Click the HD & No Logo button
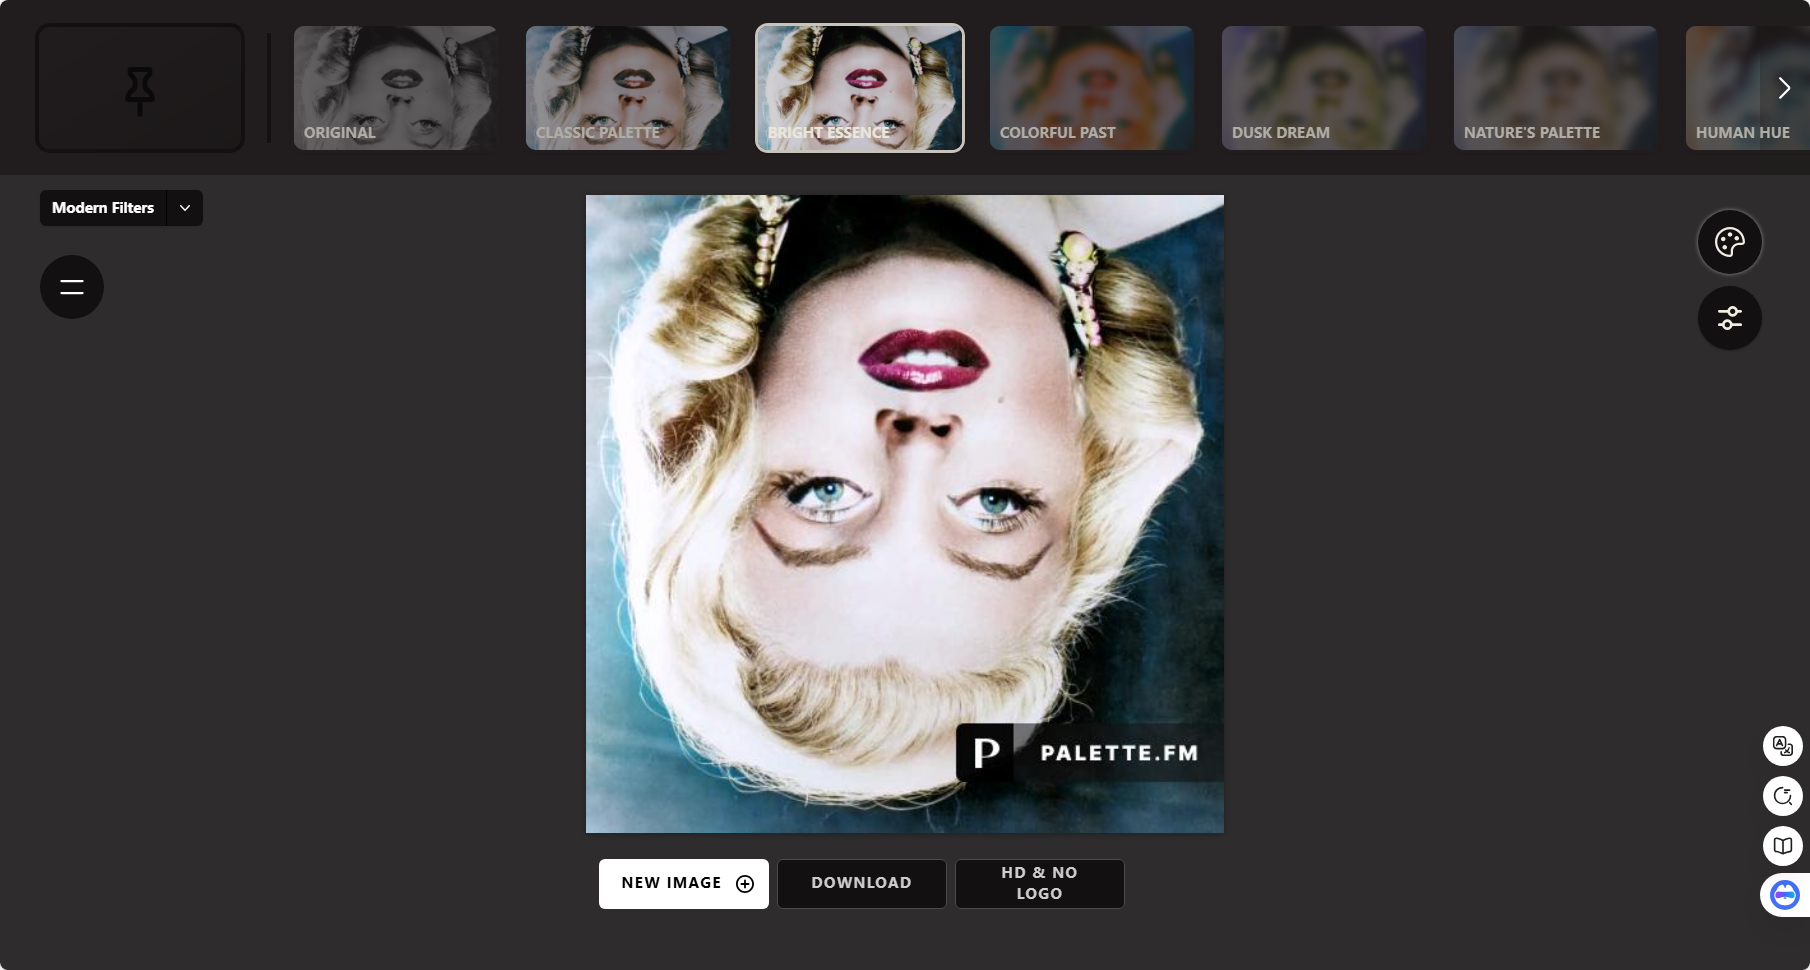1810x970 pixels. point(1039,884)
